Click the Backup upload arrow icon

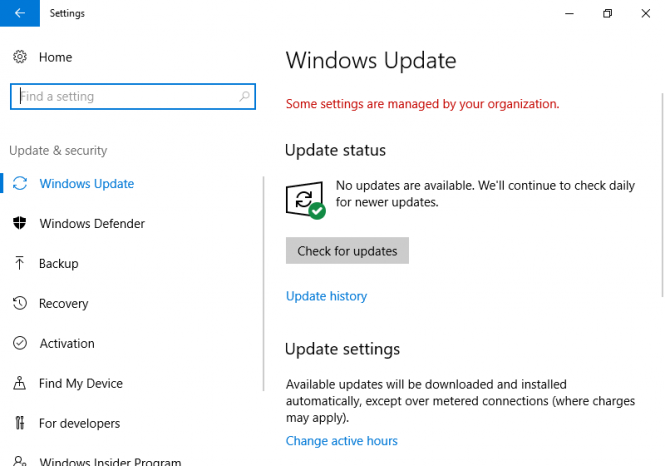click(20, 263)
